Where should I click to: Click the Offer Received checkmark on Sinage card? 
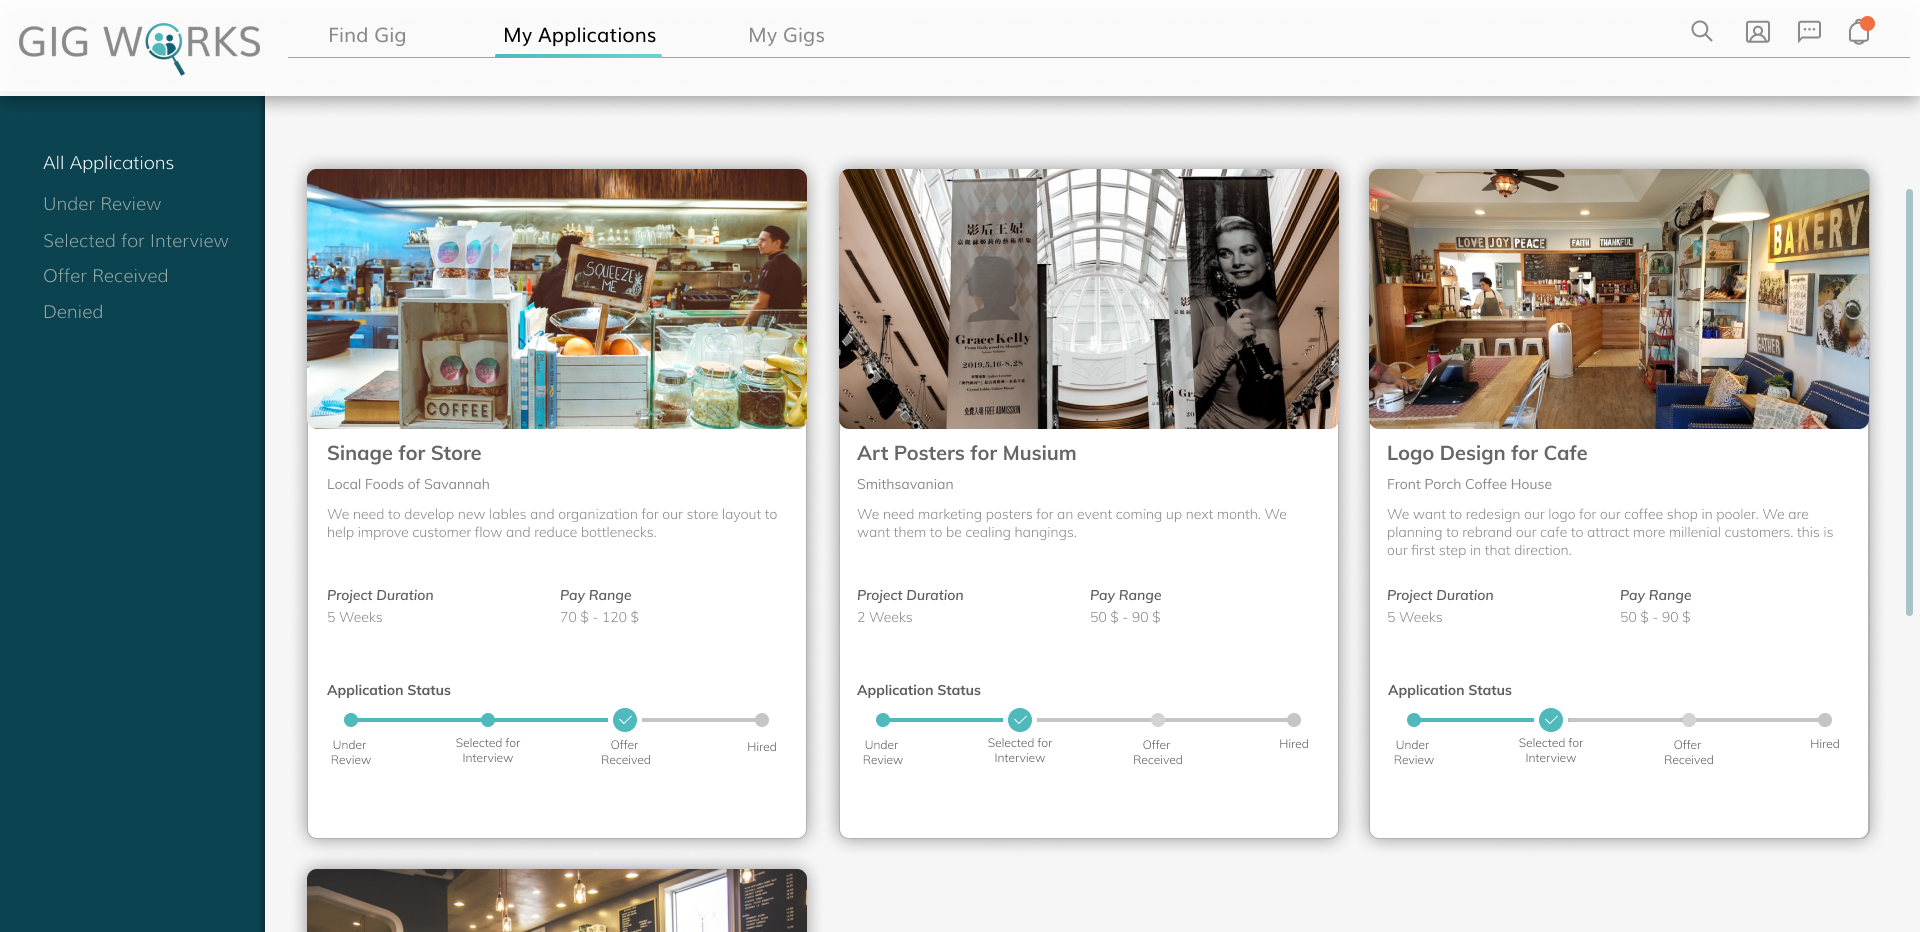(625, 720)
